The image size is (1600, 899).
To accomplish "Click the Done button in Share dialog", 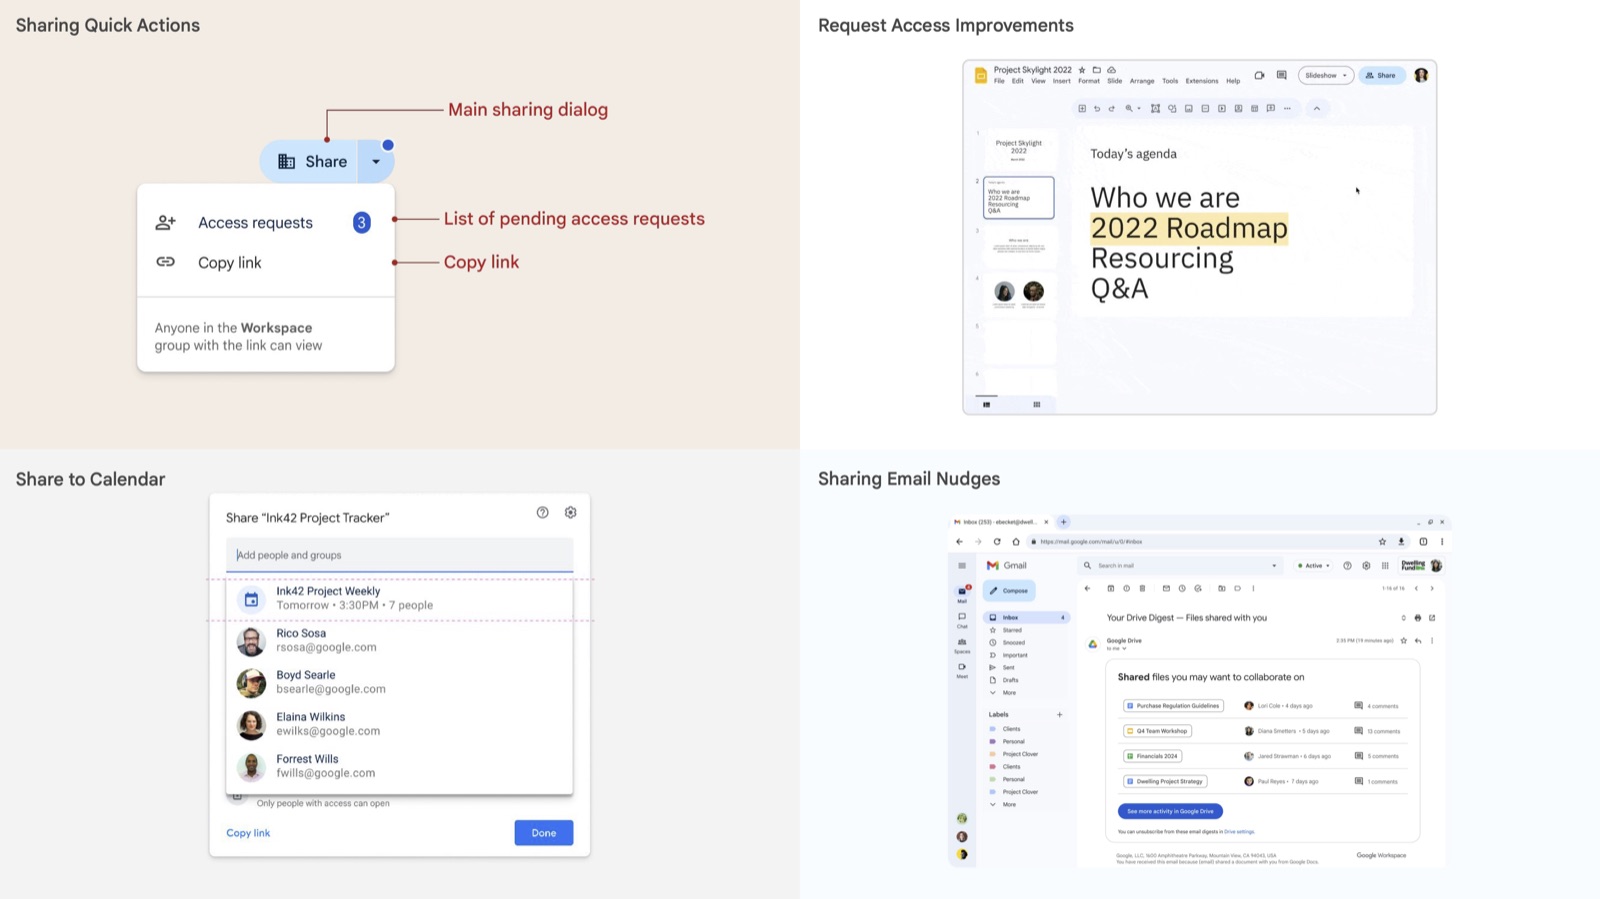I will 544,833.
